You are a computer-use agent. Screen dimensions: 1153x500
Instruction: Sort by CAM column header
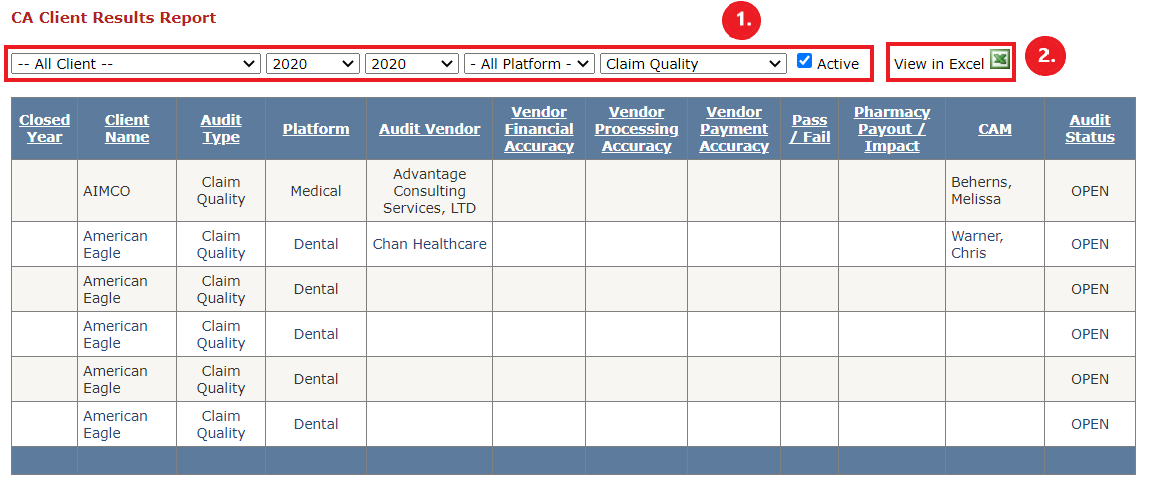(x=995, y=129)
